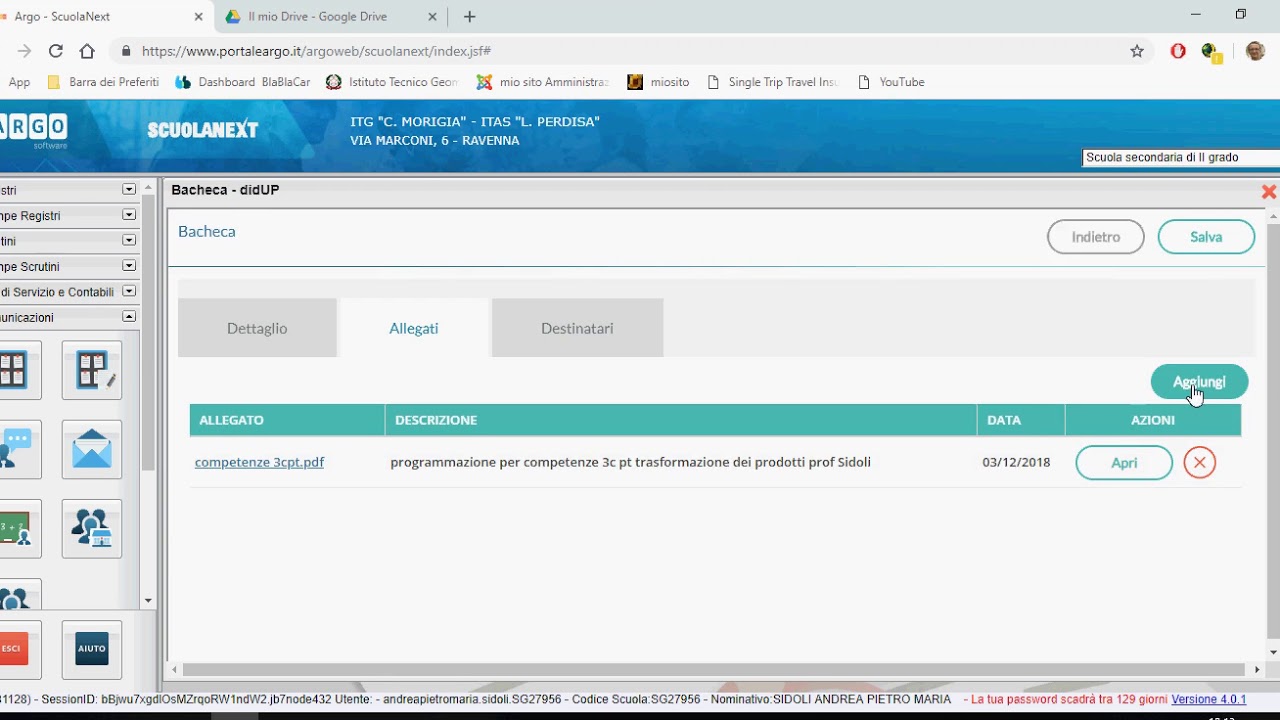Open the people with school building icon

click(x=92, y=528)
